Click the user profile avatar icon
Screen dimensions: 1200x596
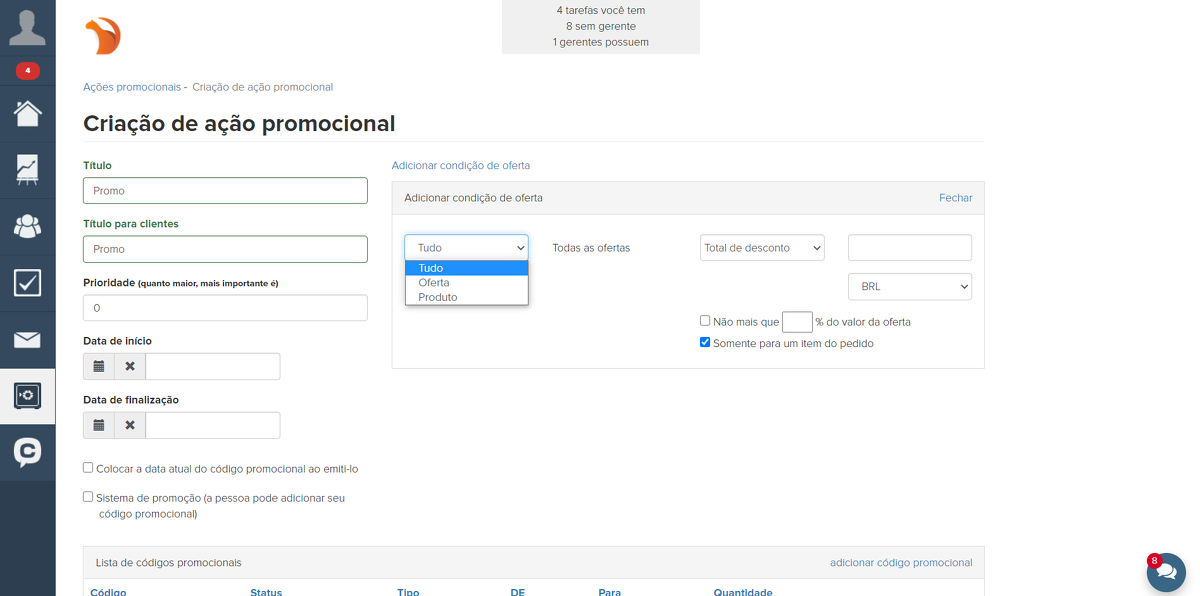[x=27, y=28]
